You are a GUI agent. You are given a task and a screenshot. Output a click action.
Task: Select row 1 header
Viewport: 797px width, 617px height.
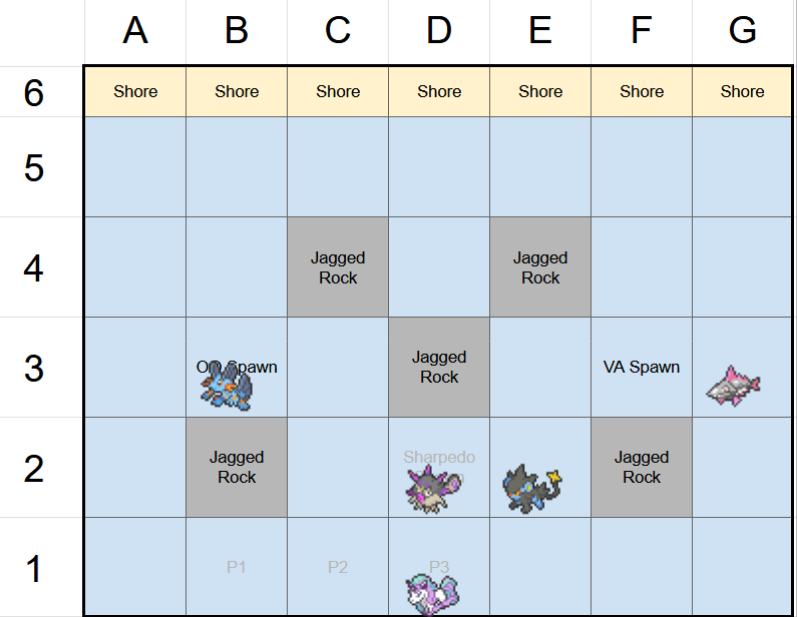click(x=34, y=568)
